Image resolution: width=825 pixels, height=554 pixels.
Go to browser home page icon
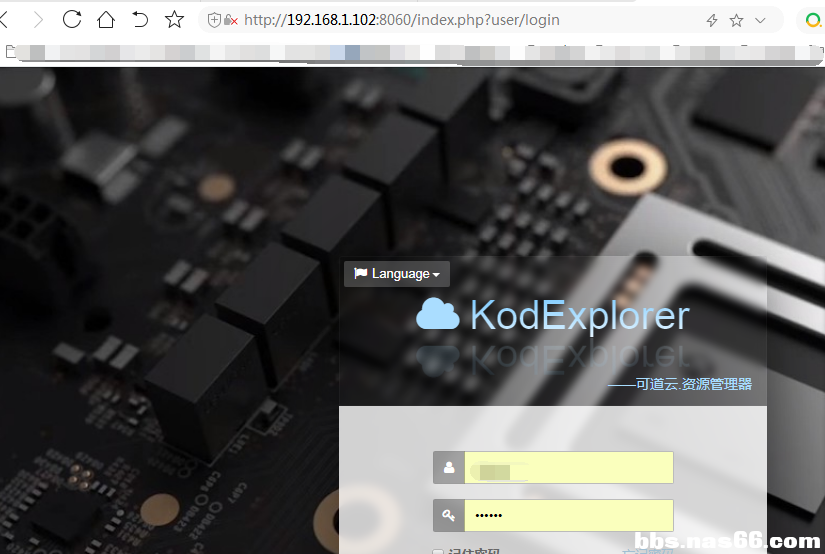click(106, 20)
